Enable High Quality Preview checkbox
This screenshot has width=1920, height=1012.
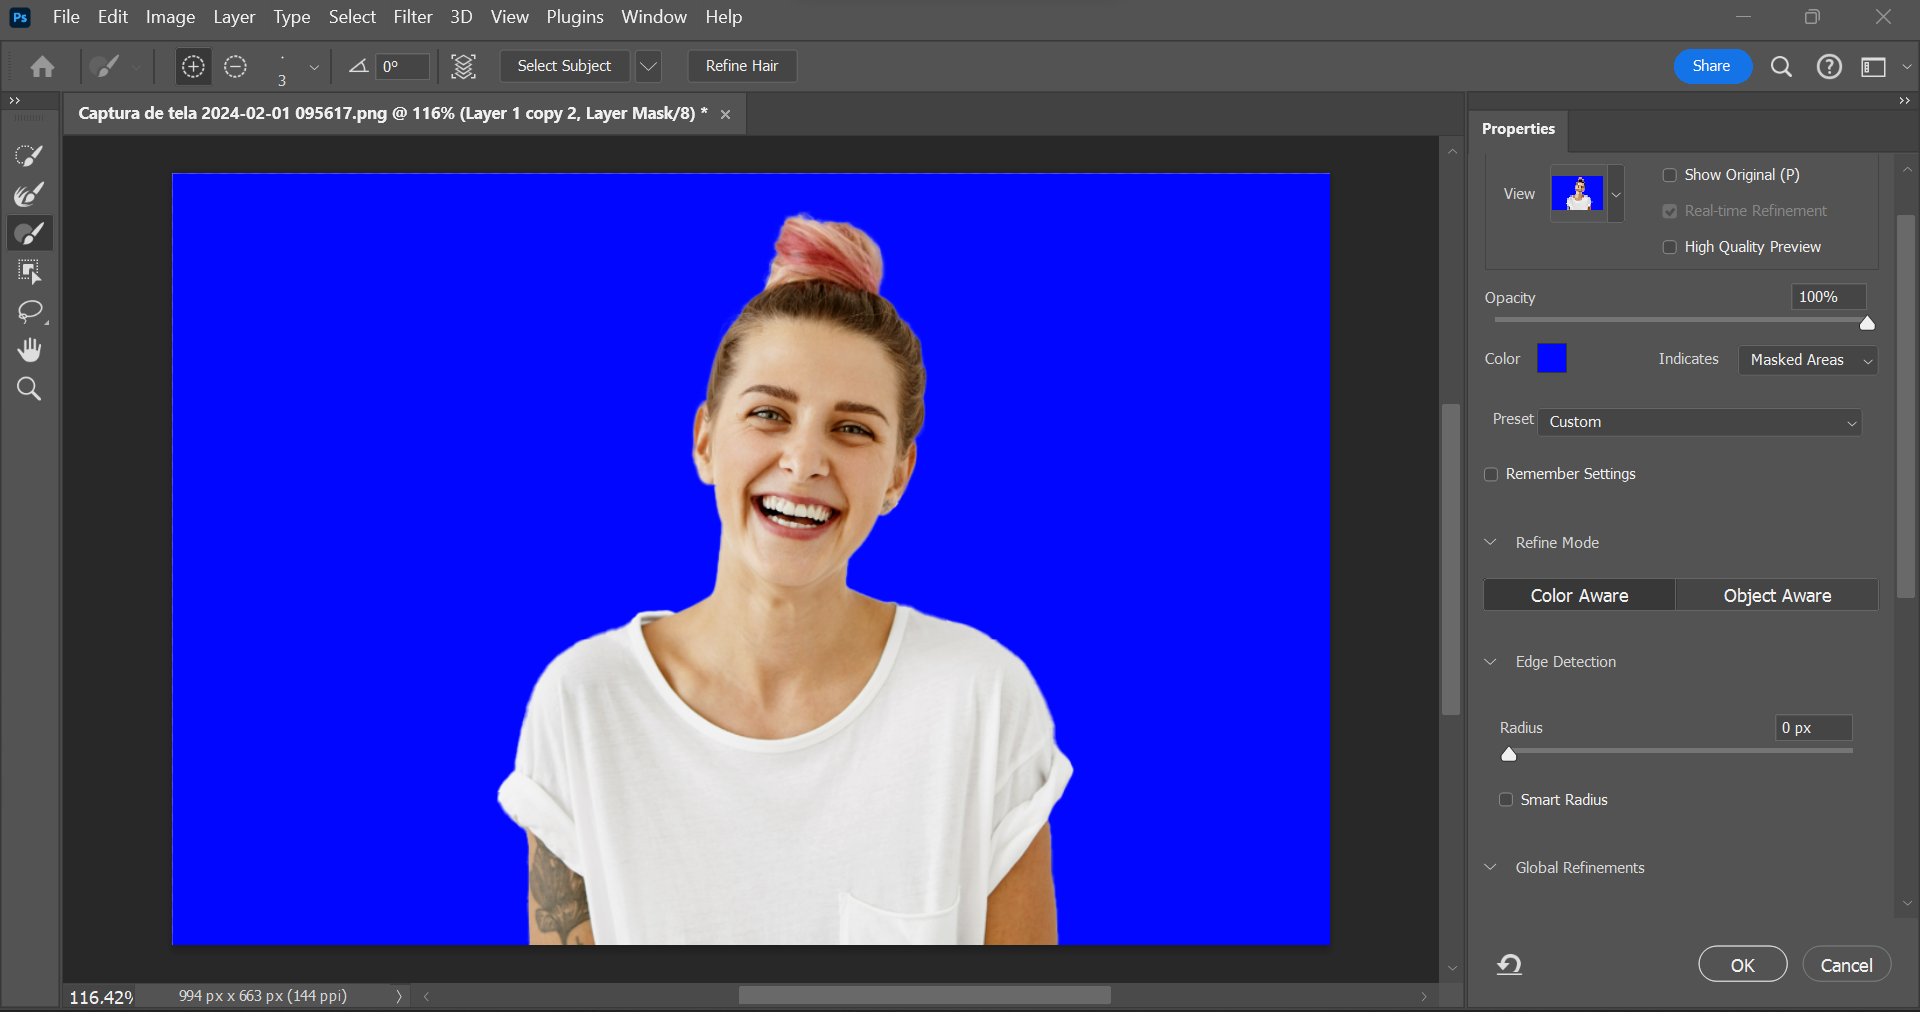(x=1669, y=247)
